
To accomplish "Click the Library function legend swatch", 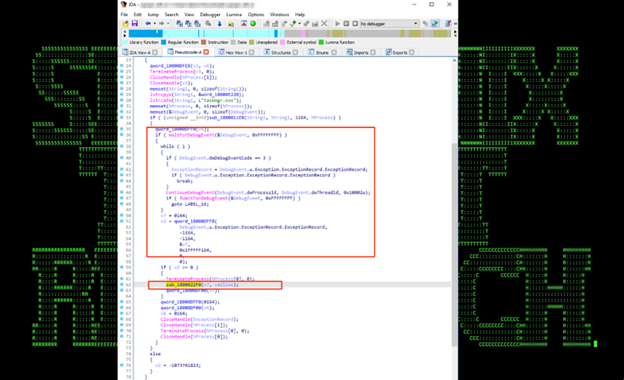I will (125, 42).
